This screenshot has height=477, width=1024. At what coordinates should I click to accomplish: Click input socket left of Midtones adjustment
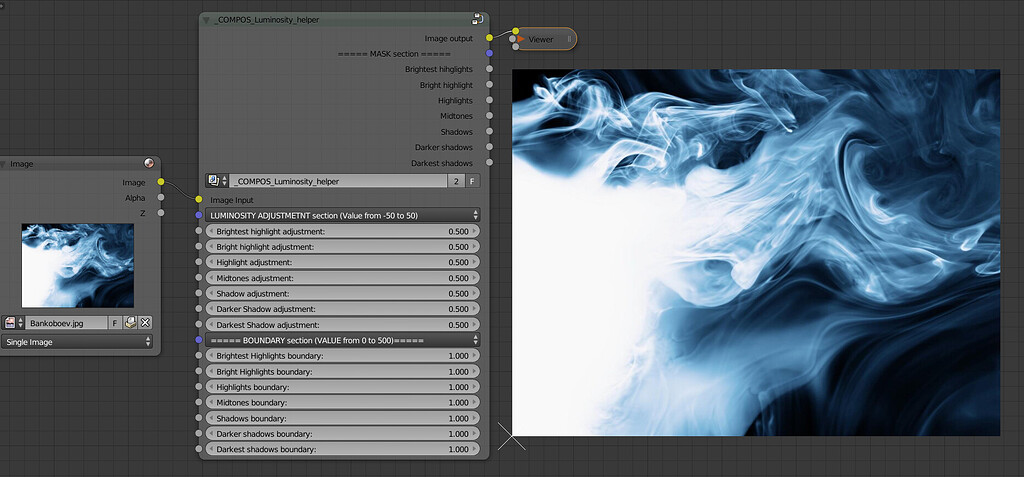pyautogui.click(x=199, y=278)
